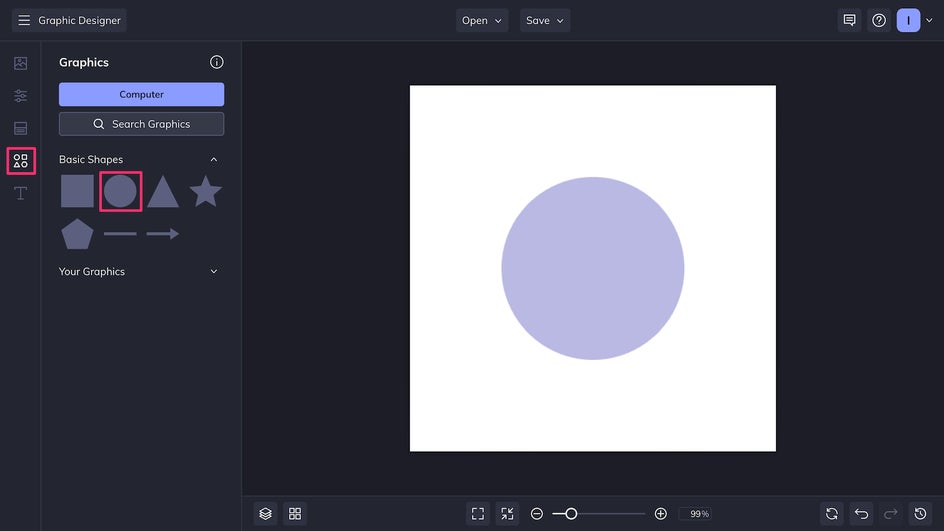
Task: Click the Undo arrow icon
Action: tap(861, 513)
